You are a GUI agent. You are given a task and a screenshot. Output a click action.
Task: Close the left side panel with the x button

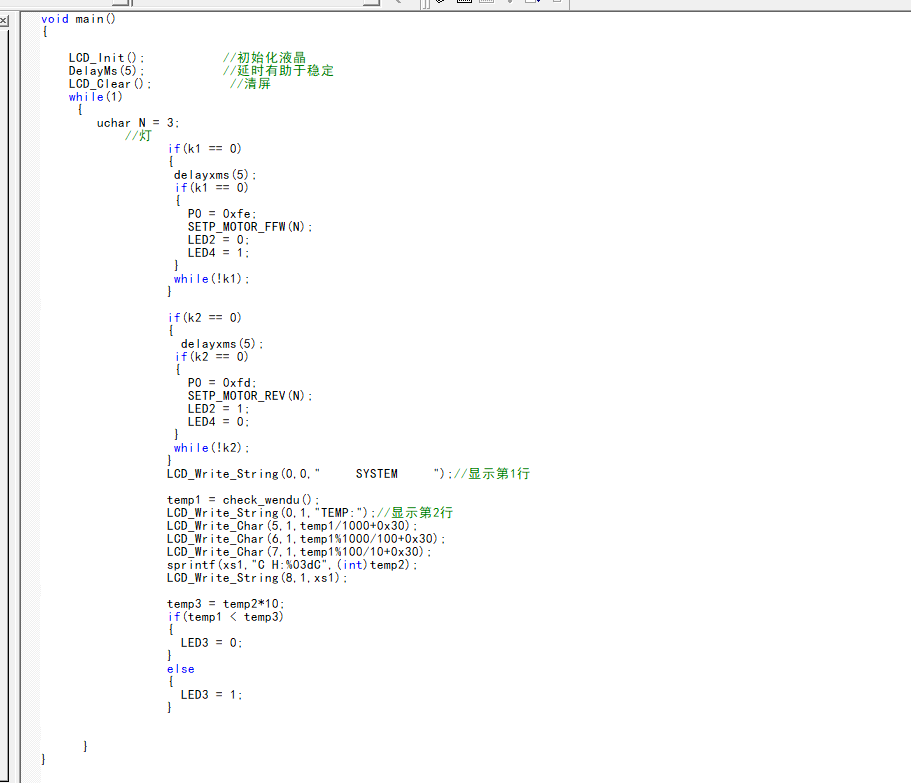click(3, 21)
